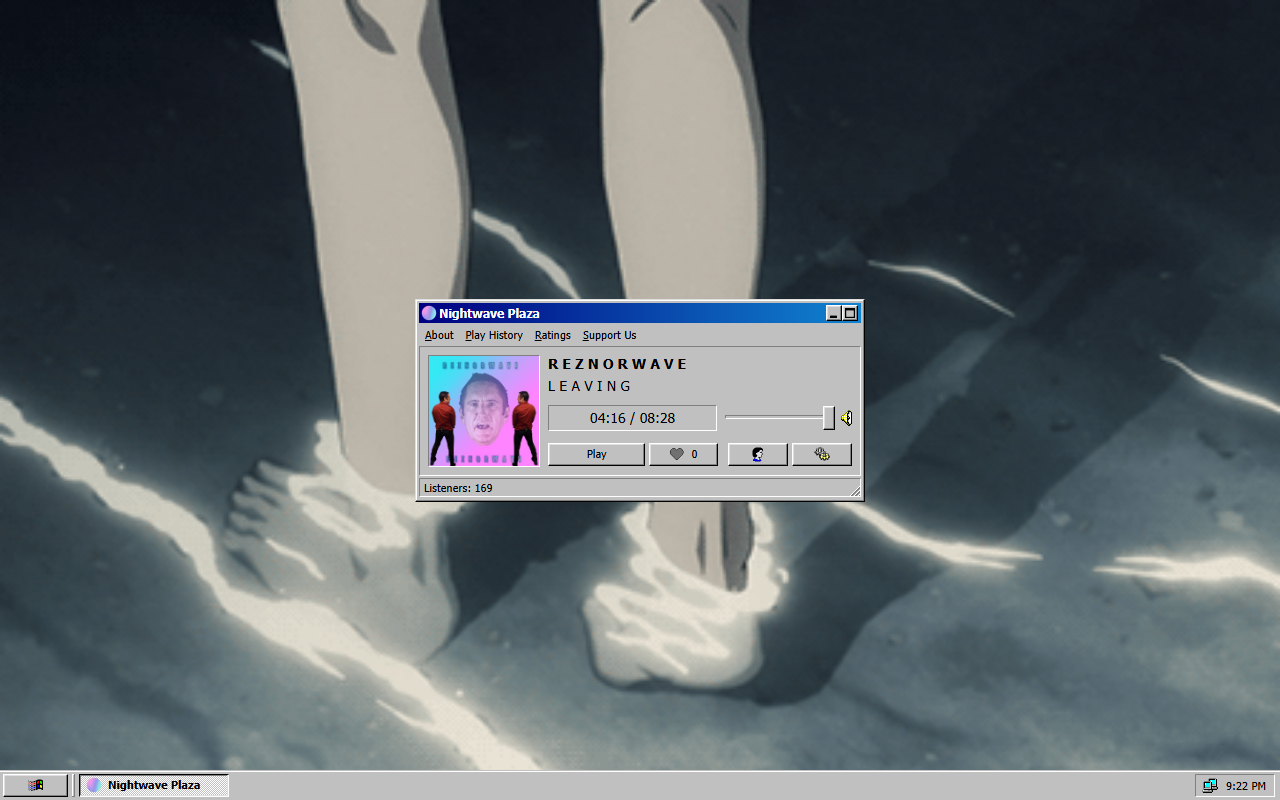Click the artist name REZNORWAVE
Image resolution: width=1280 pixels, height=800 pixels.
pyautogui.click(x=618, y=364)
